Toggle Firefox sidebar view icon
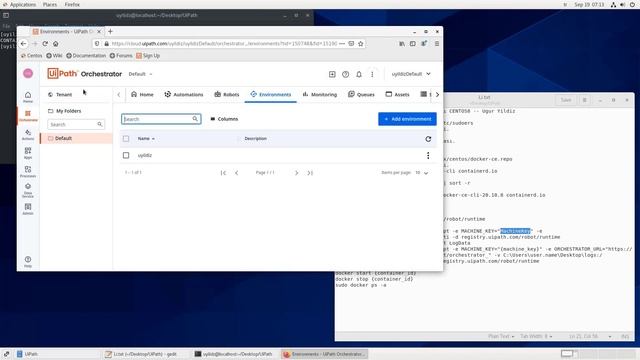640x360 pixels. click(x=413, y=44)
